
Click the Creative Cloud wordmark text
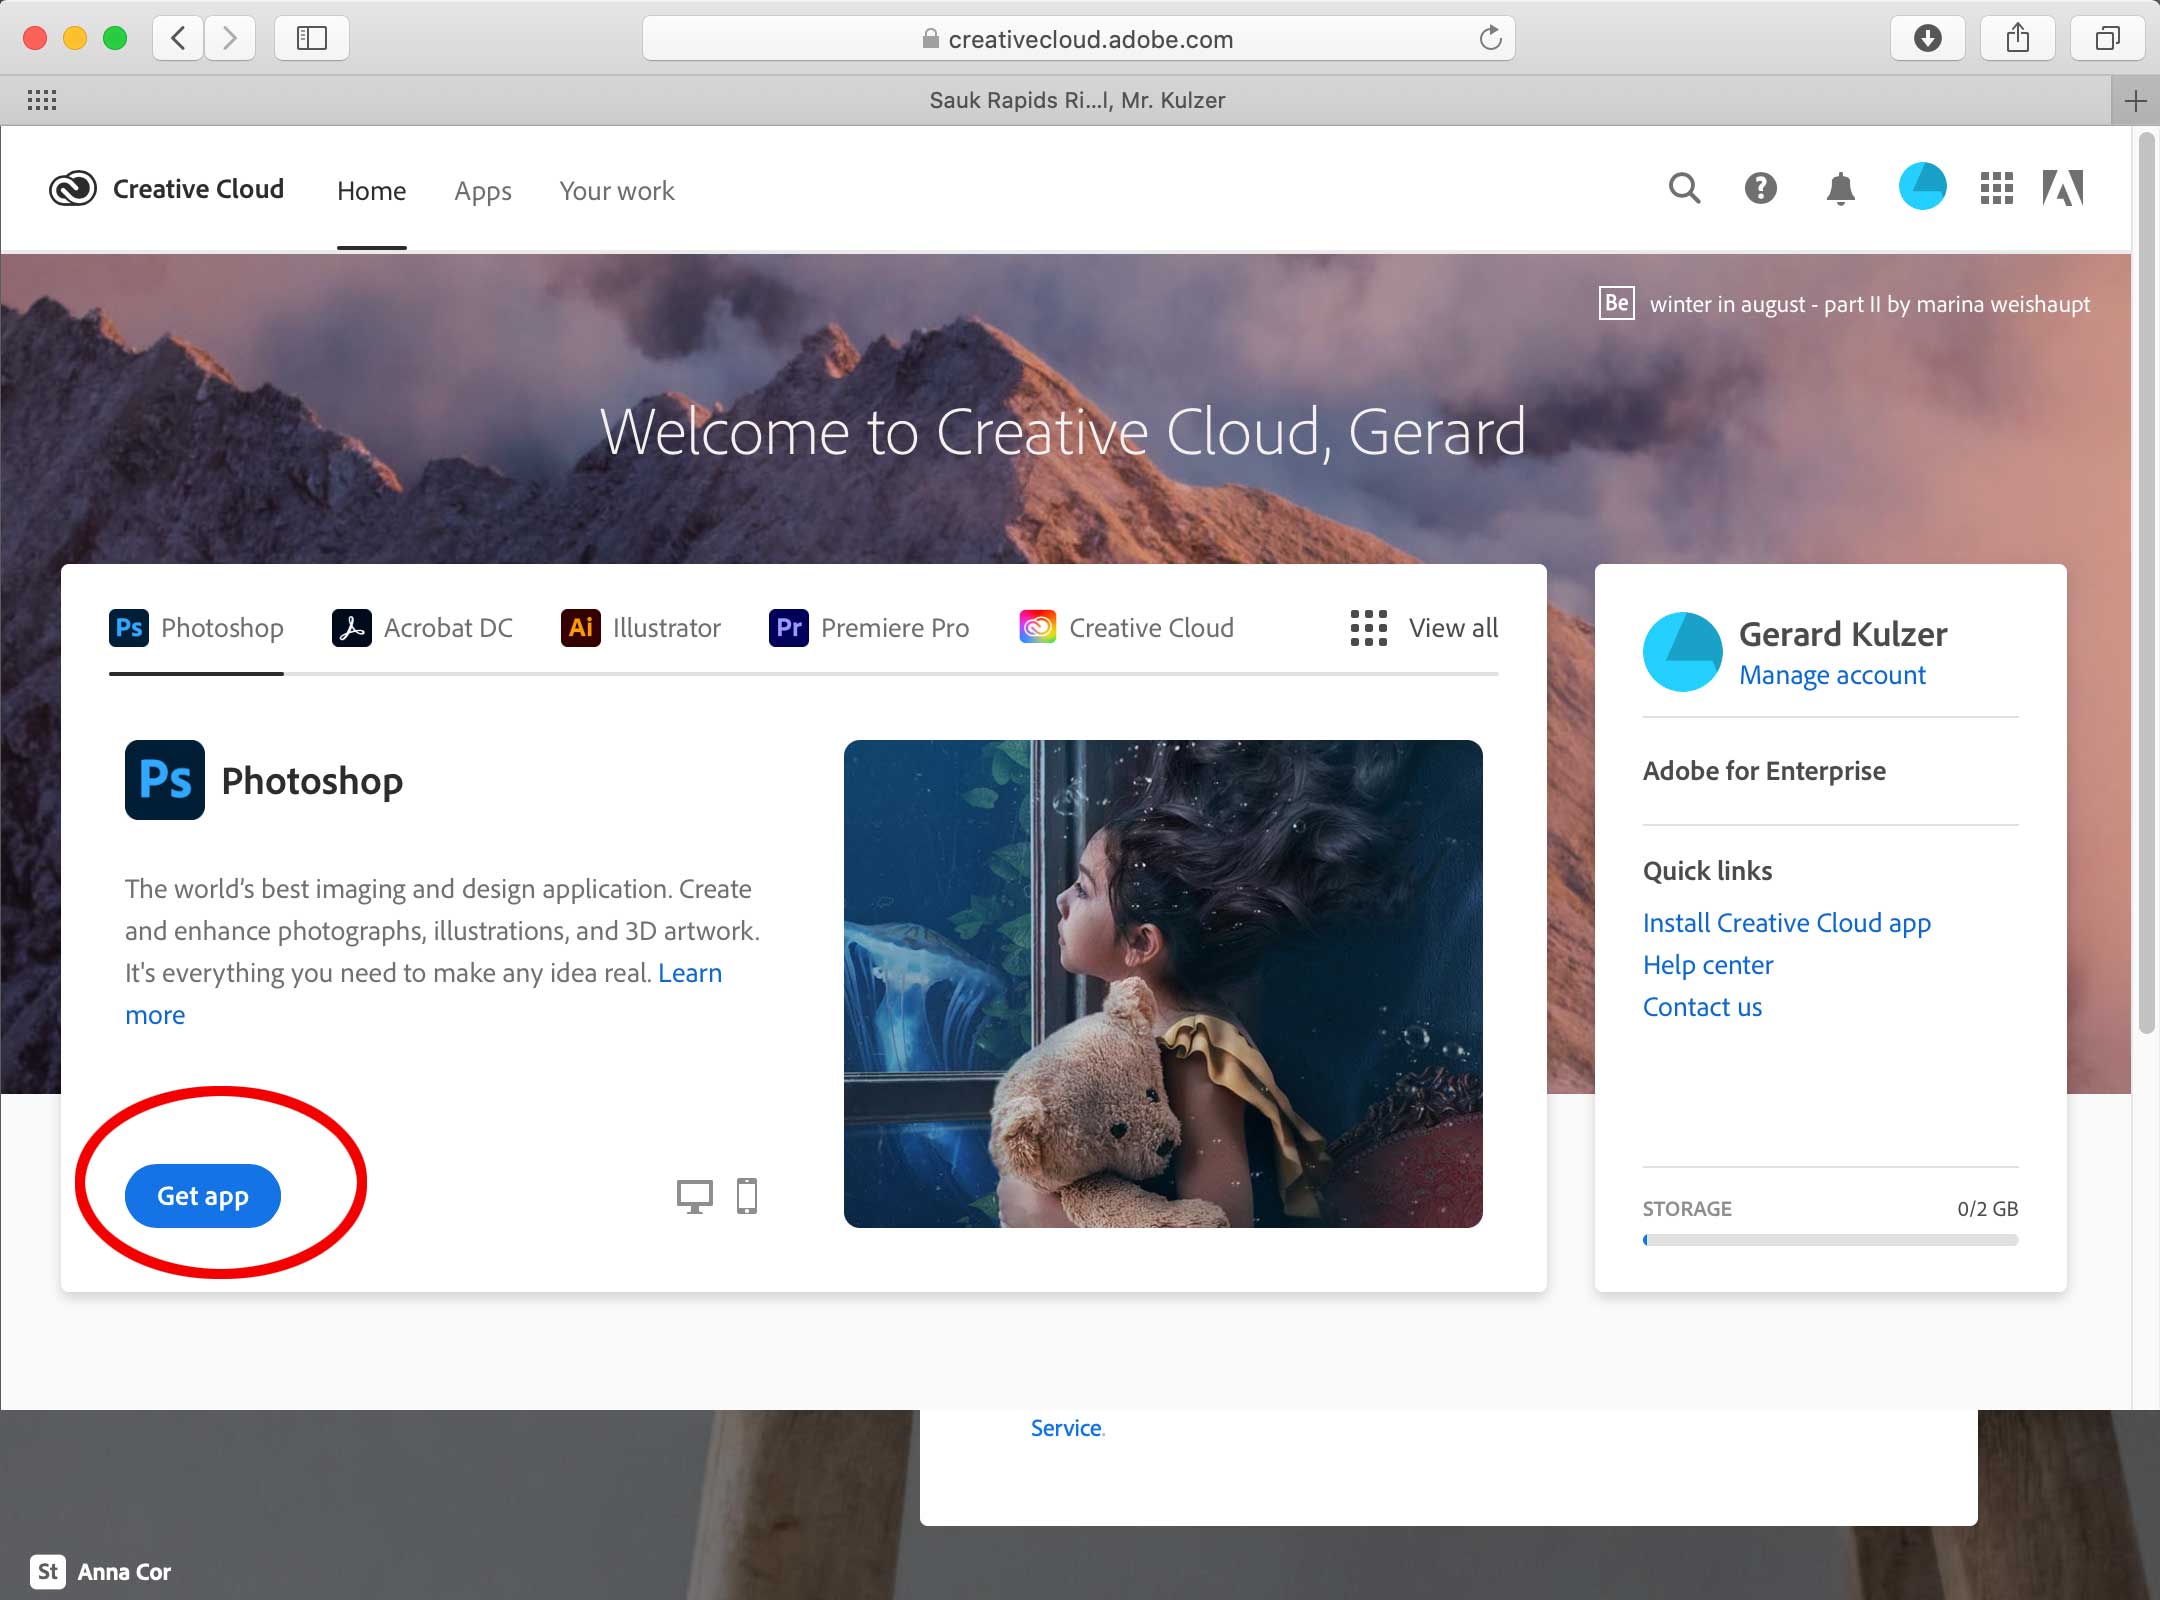pos(198,189)
